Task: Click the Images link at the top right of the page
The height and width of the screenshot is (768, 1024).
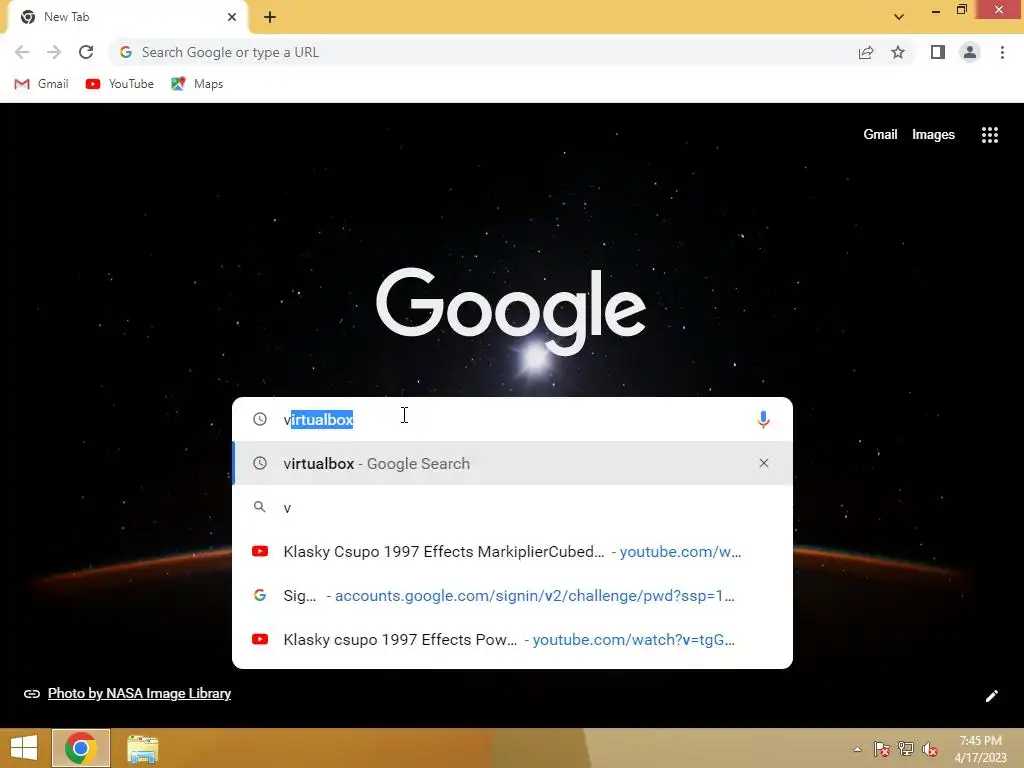Action: [933, 135]
